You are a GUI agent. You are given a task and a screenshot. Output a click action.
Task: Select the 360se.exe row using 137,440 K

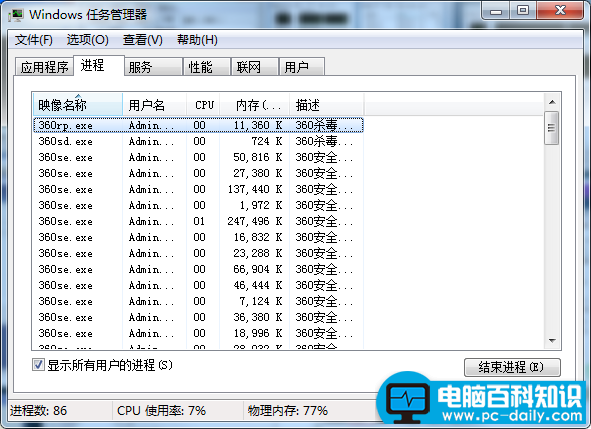pyautogui.click(x=198, y=189)
